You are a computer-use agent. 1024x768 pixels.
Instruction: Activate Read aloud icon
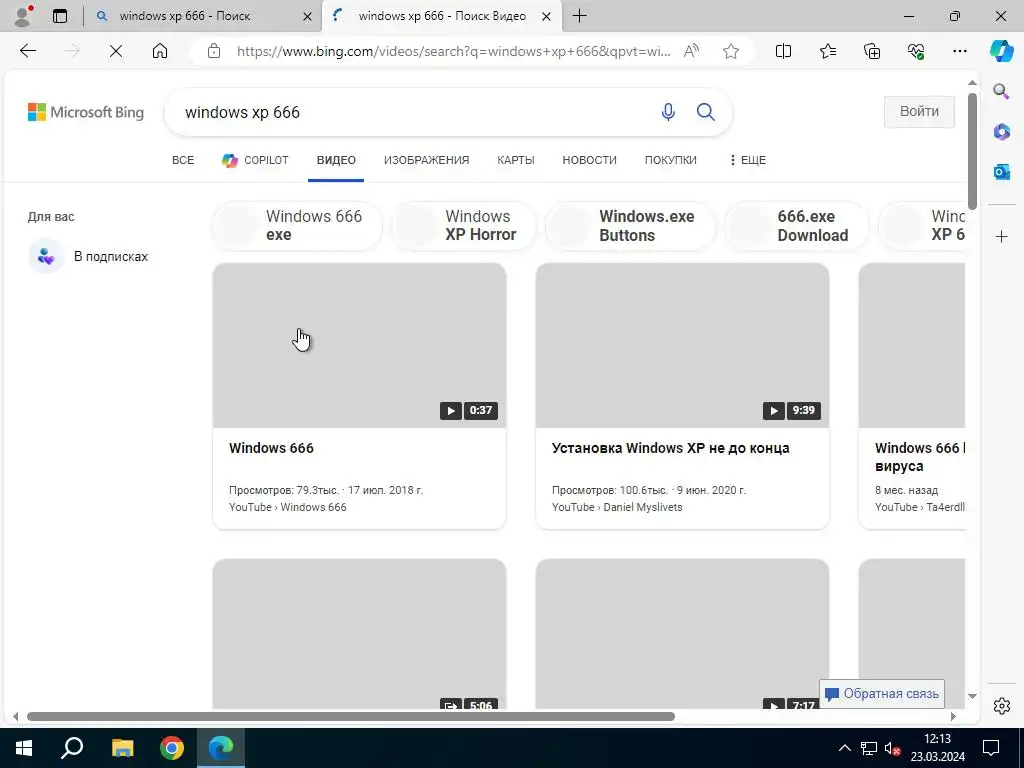click(691, 51)
